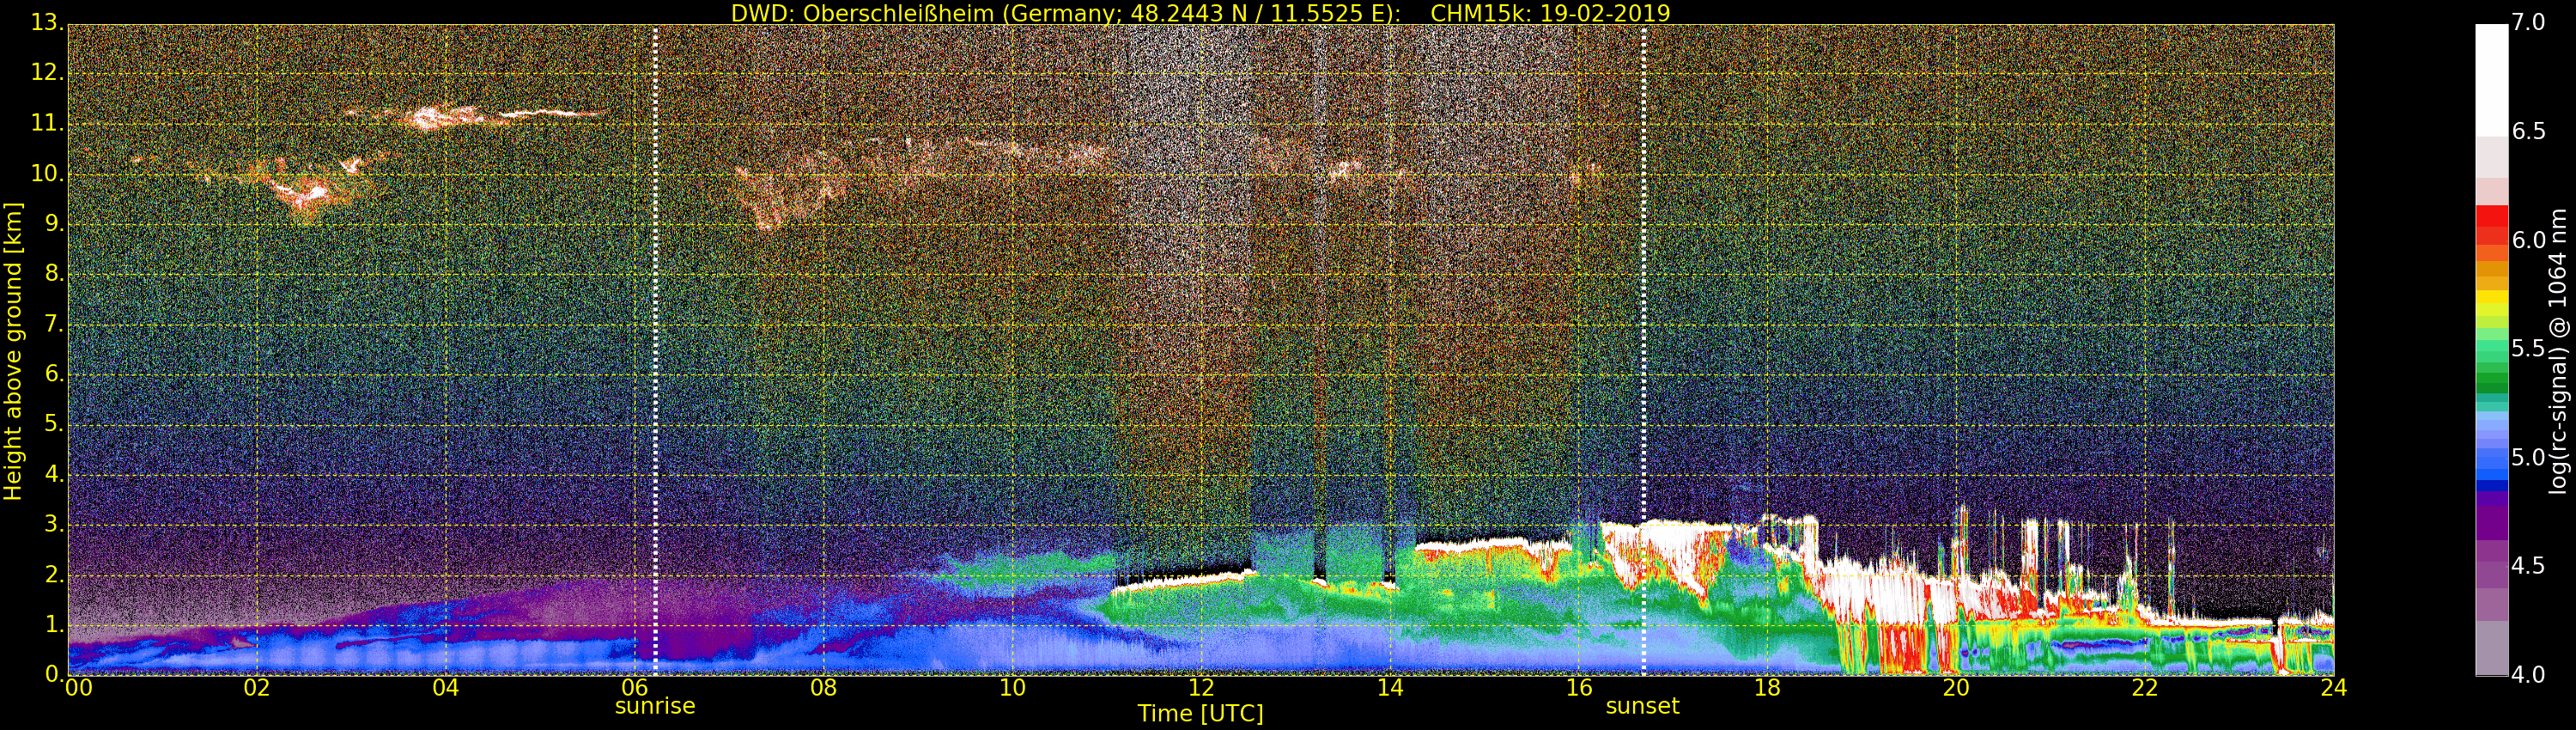Click the 'CHM15k: 19-02-2019' title portion
2576x730 pixels.
(x=1550, y=13)
